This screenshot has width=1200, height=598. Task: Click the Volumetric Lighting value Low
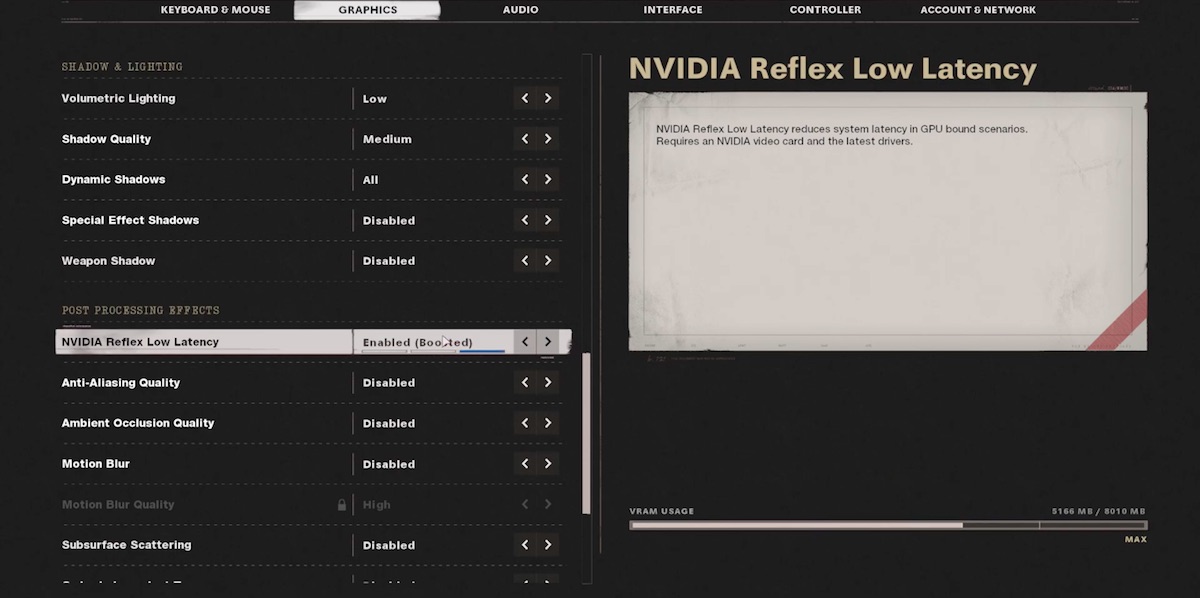[x=375, y=99]
